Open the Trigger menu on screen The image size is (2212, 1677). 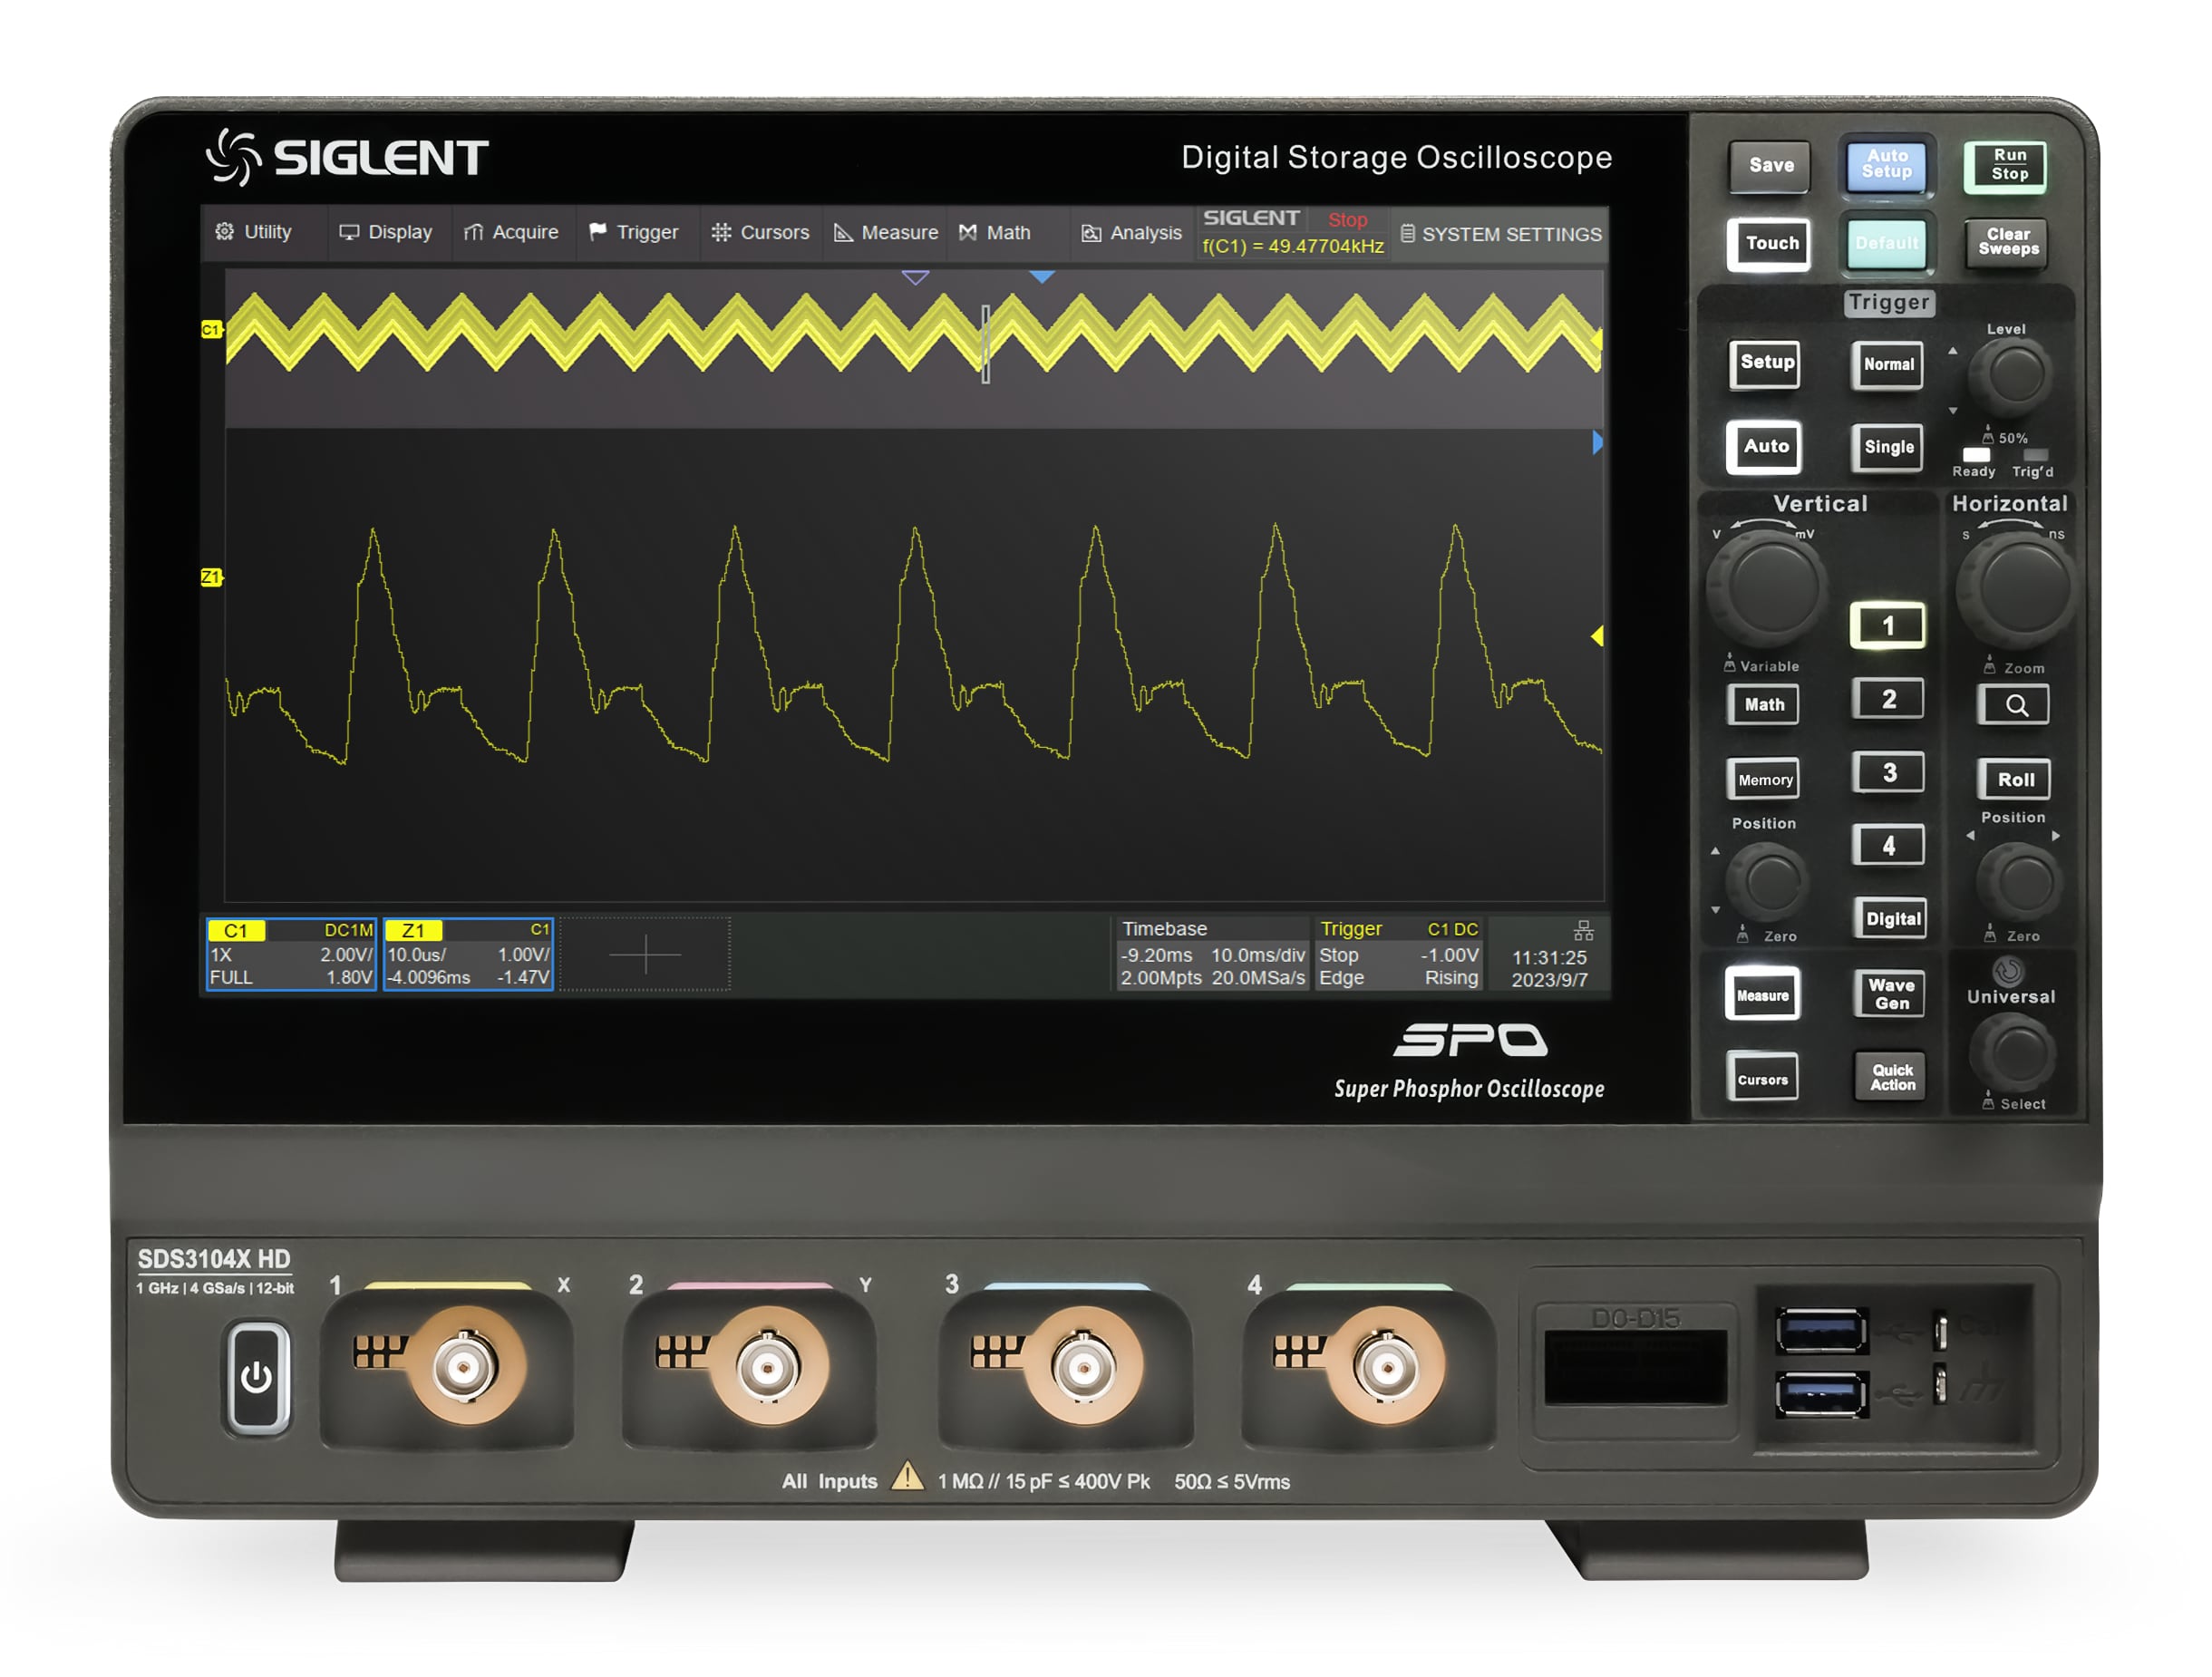click(634, 232)
